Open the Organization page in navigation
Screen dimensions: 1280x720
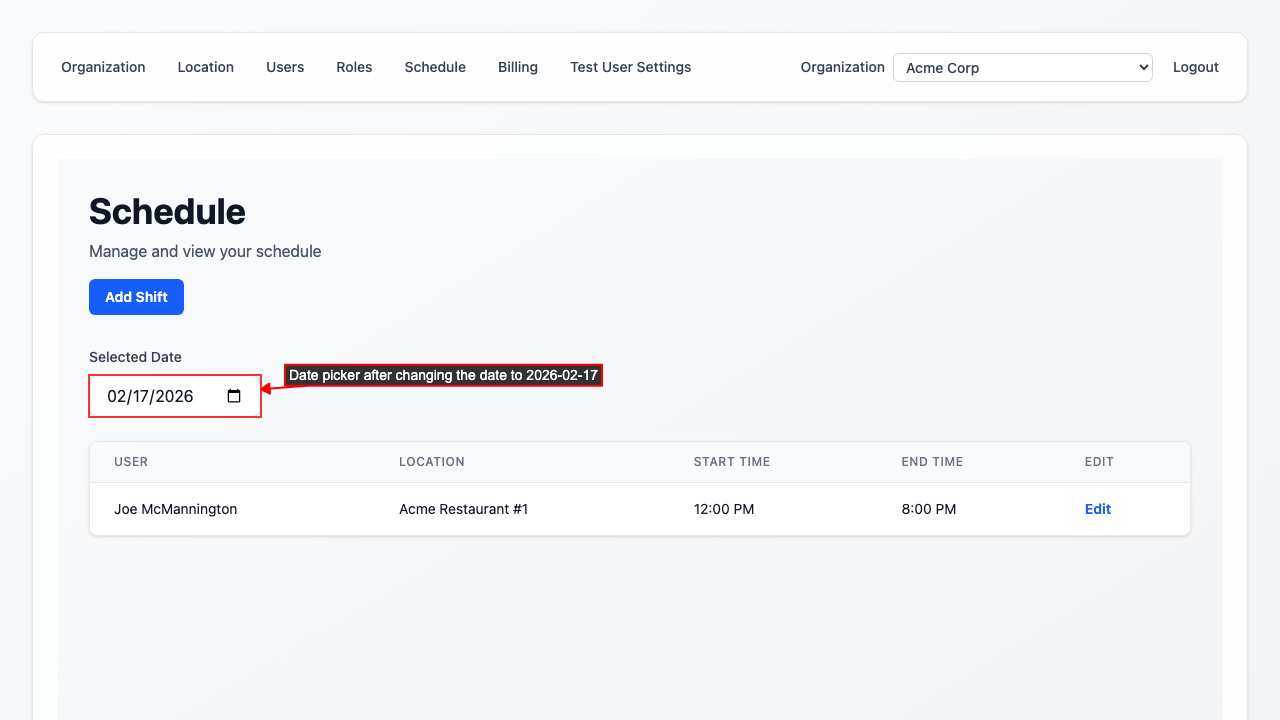coord(103,67)
